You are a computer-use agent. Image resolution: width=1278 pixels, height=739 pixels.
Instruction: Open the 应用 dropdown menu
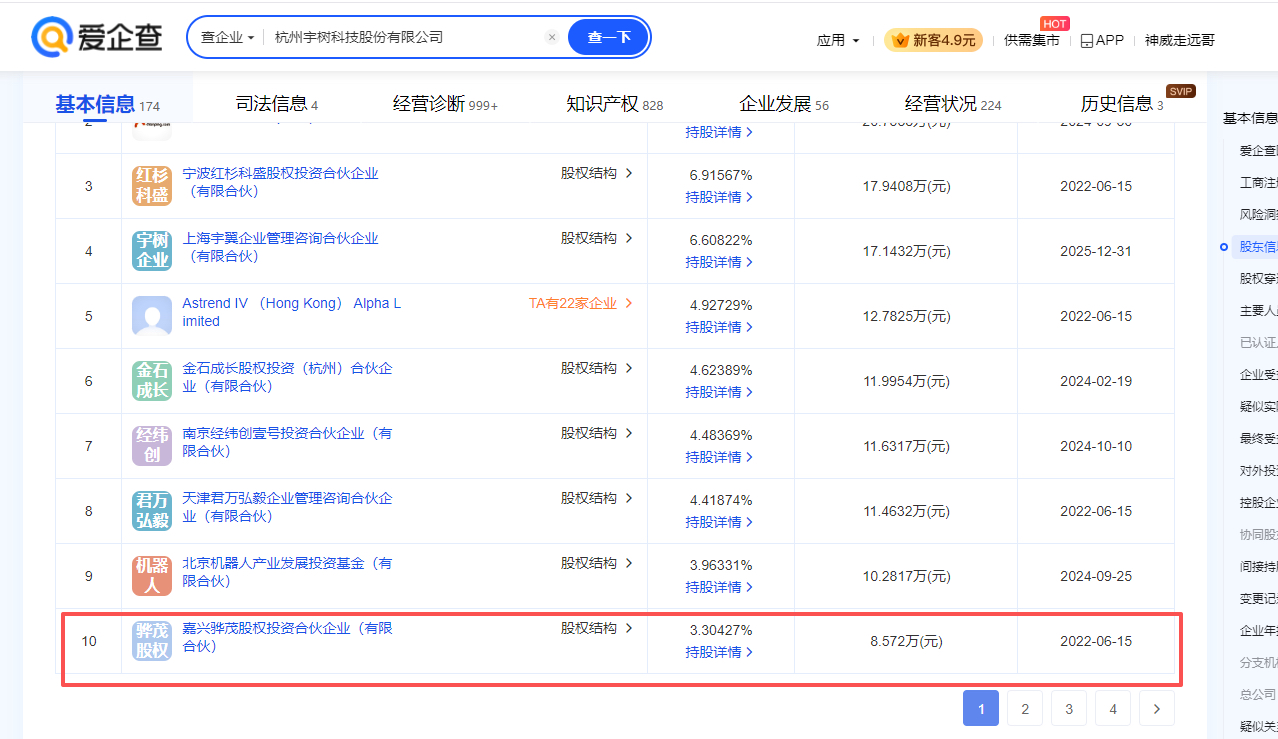click(838, 40)
